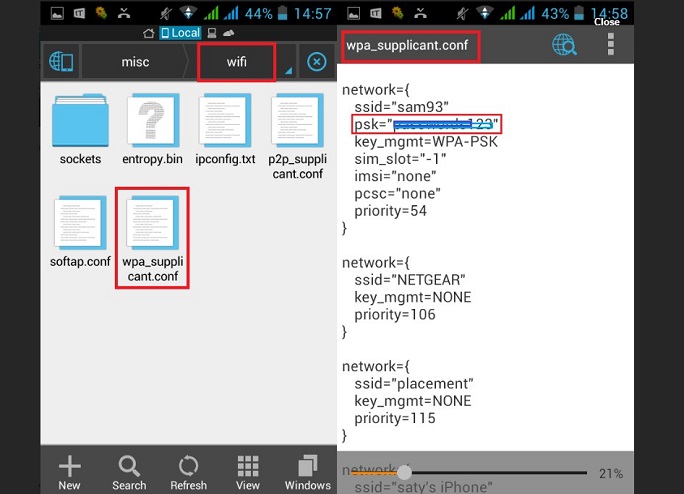
Task: Open p2p_supplicant.conf file
Action: tap(296, 127)
